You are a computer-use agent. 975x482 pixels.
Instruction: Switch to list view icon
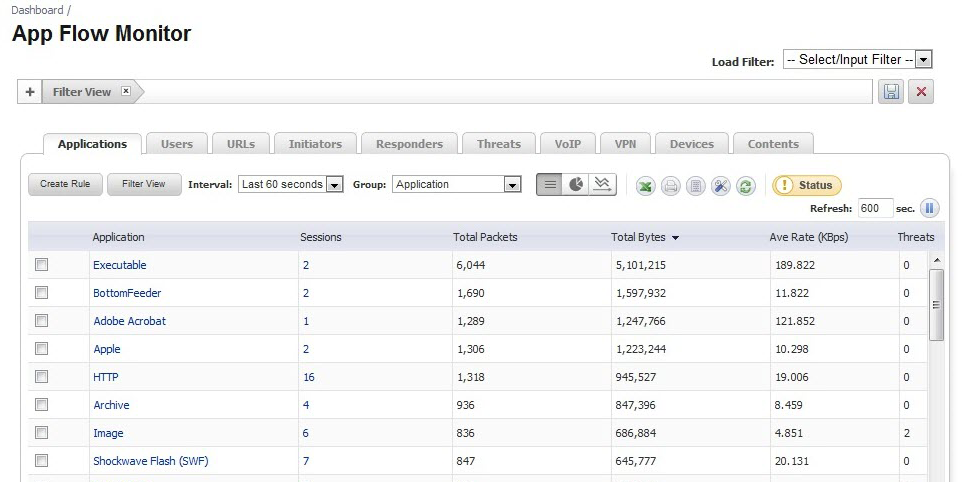[x=550, y=185]
